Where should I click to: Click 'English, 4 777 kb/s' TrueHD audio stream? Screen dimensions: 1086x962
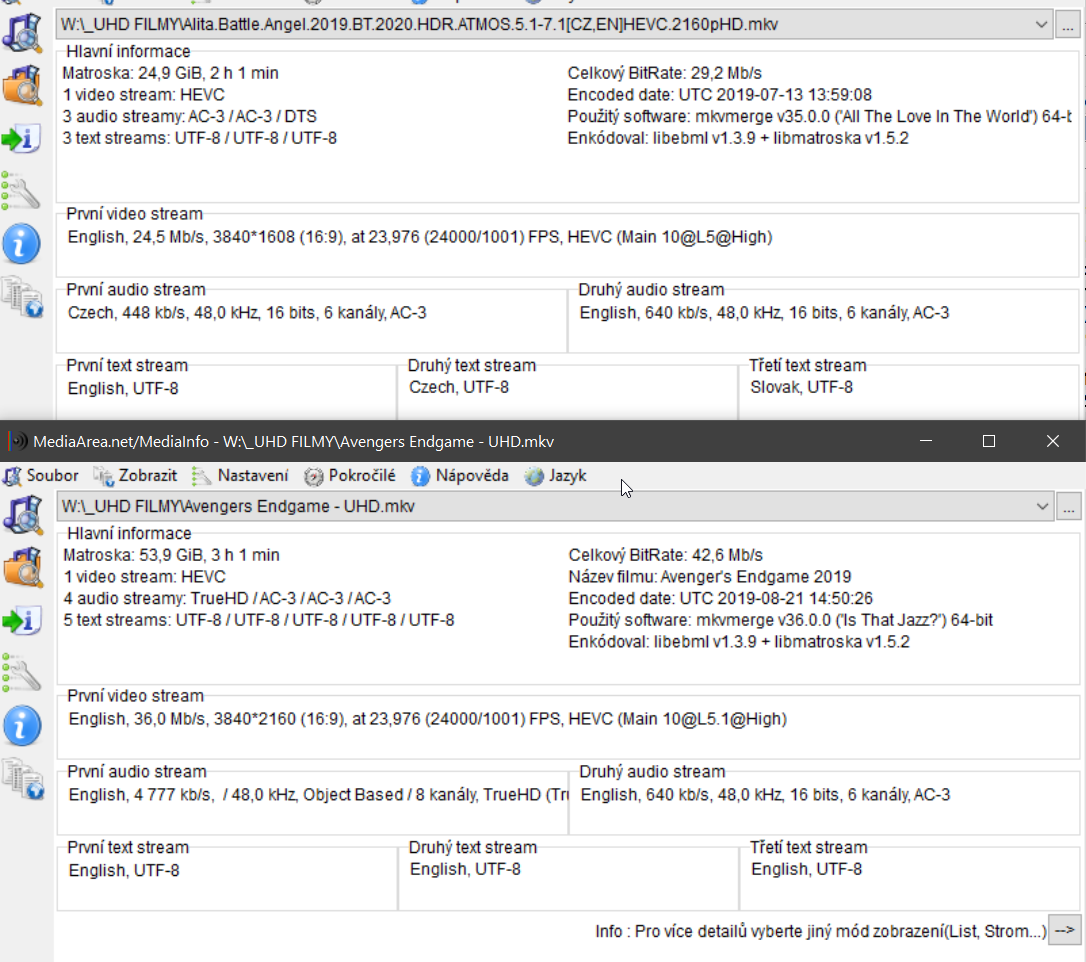click(x=318, y=794)
